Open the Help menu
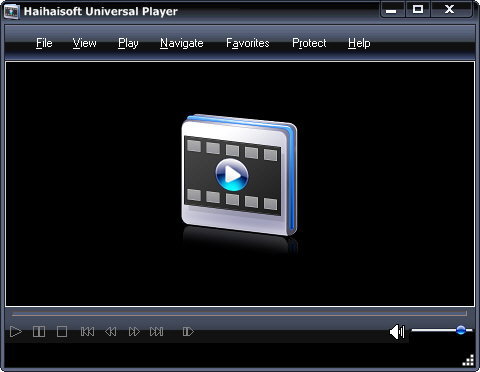Screen dimensions: 480x372 [x=359, y=43]
